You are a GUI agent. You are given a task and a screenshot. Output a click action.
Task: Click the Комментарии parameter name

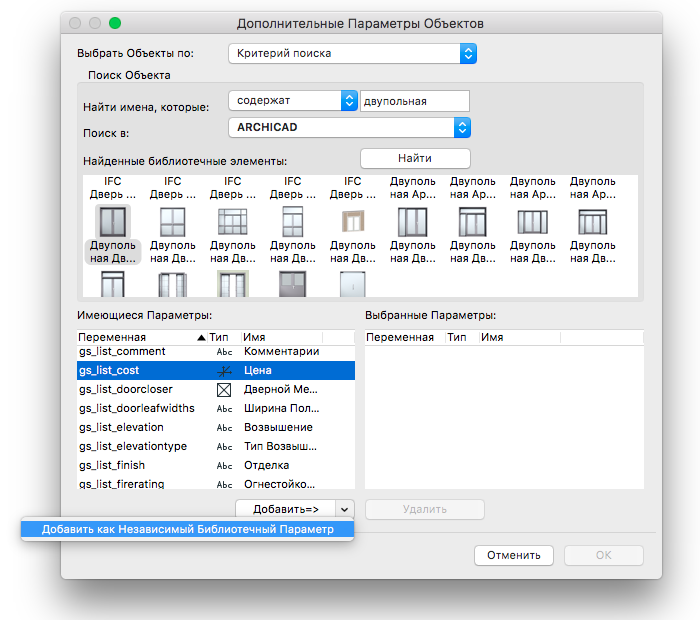click(282, 352)
